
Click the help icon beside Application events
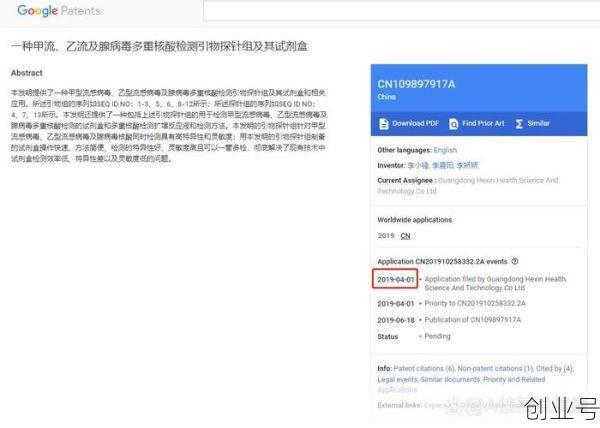coord(515,261)
